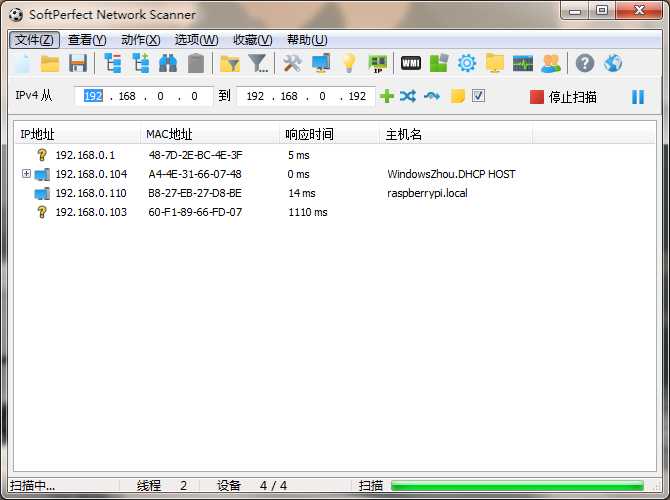Click MAC address 48-7D-2E-BC-4E-3F
This screenshot has width=670, height=500.
coord(195,155)
